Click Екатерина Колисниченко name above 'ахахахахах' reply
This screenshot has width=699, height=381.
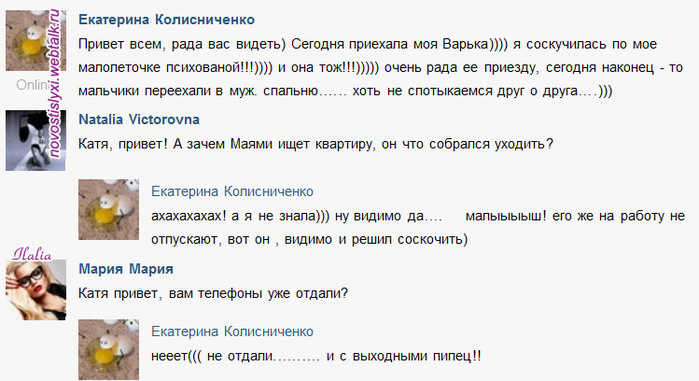(x=232, y=192)
